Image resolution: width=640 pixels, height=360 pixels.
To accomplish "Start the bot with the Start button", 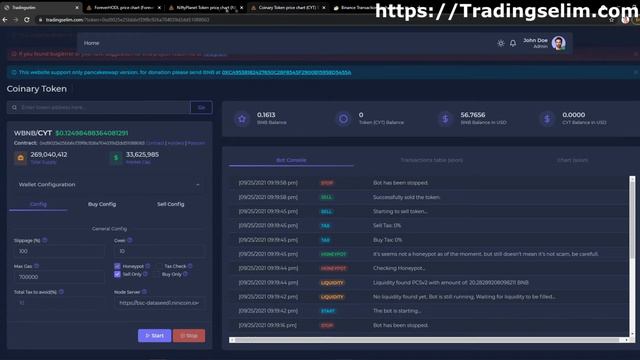I will pos(154,336).
